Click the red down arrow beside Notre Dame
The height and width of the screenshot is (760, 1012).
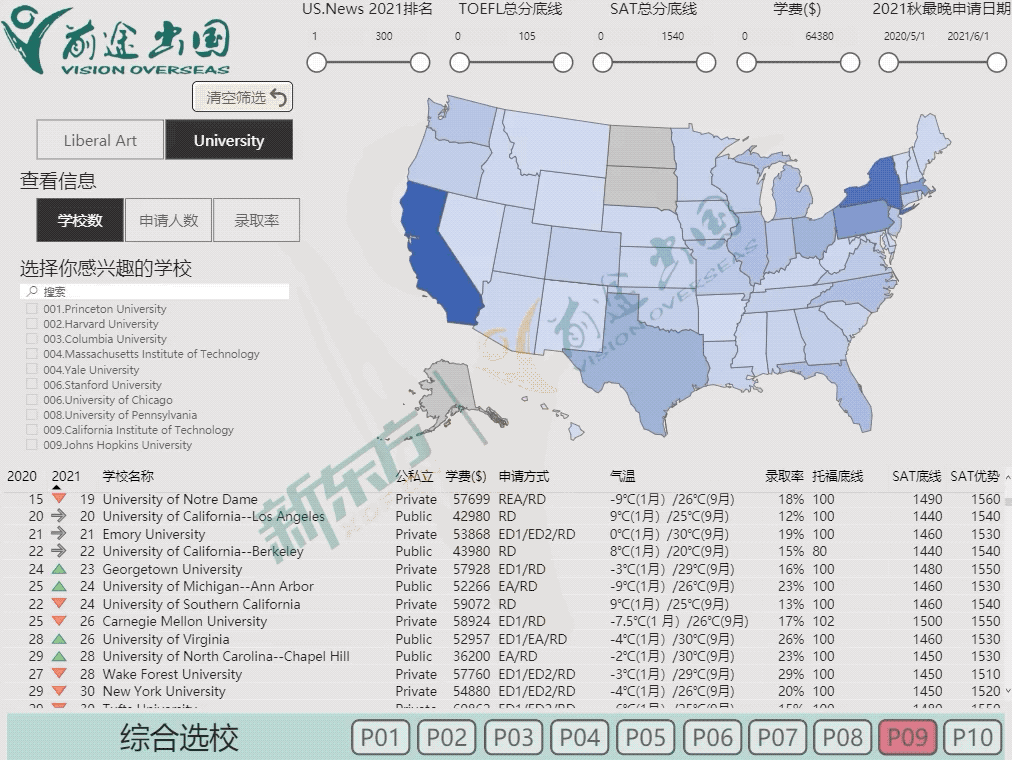click(x=59, y=499)
